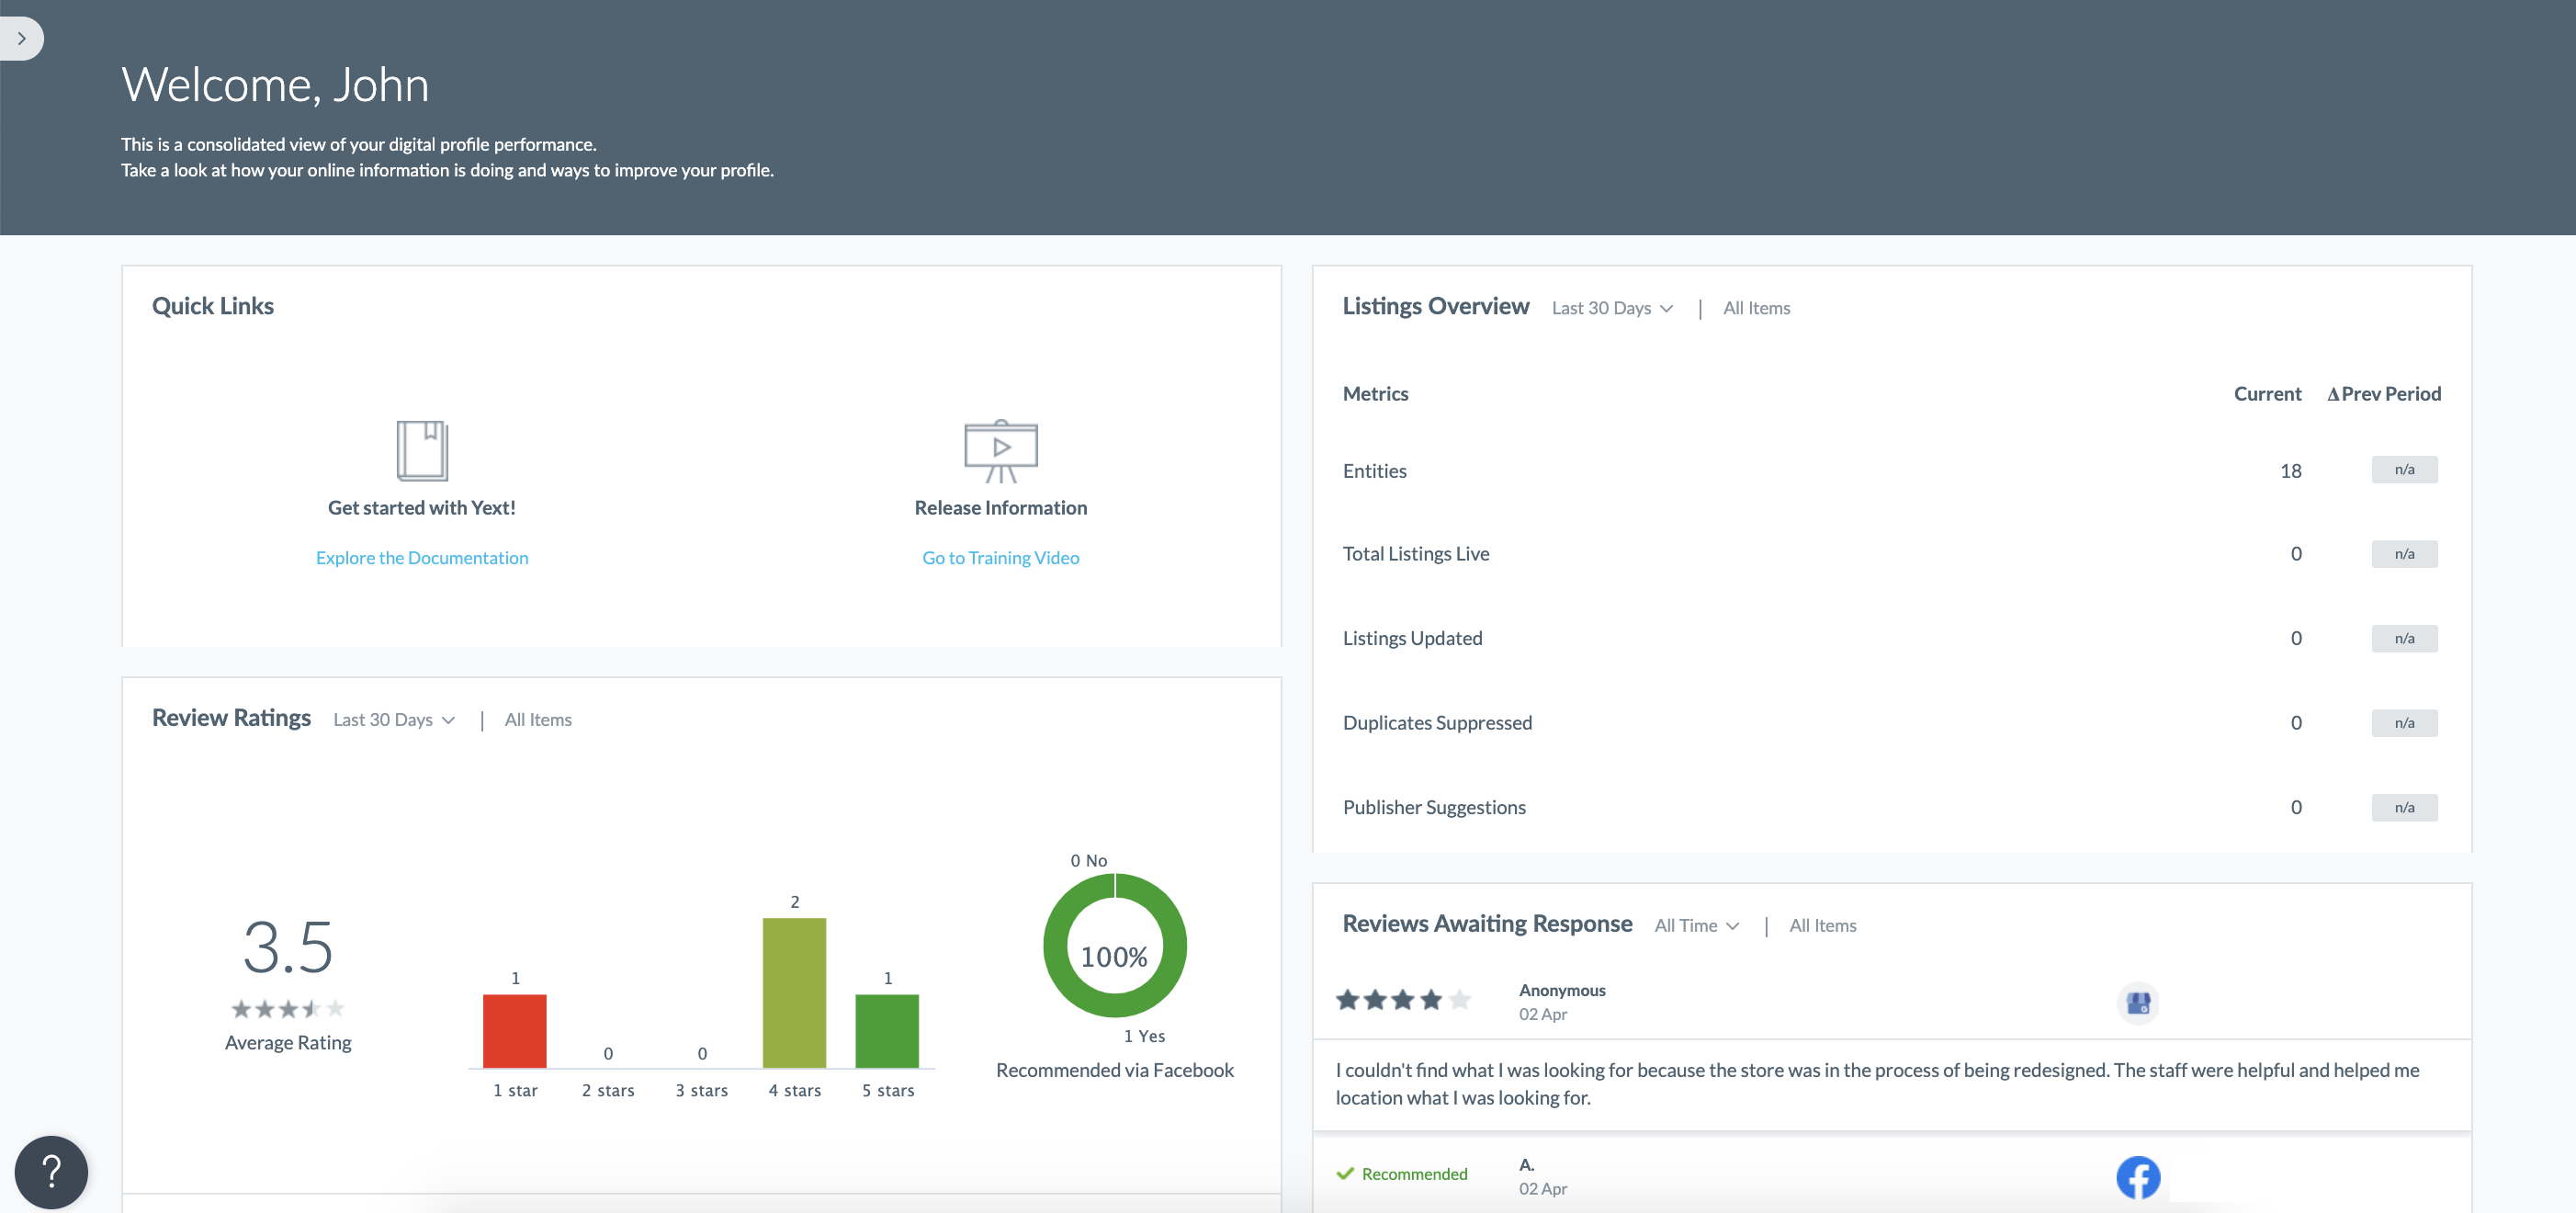Viewport: 2576px width, 1213px height.
Task: Click the Facebook icon on A.'s review
Action: [2137, 1177]
